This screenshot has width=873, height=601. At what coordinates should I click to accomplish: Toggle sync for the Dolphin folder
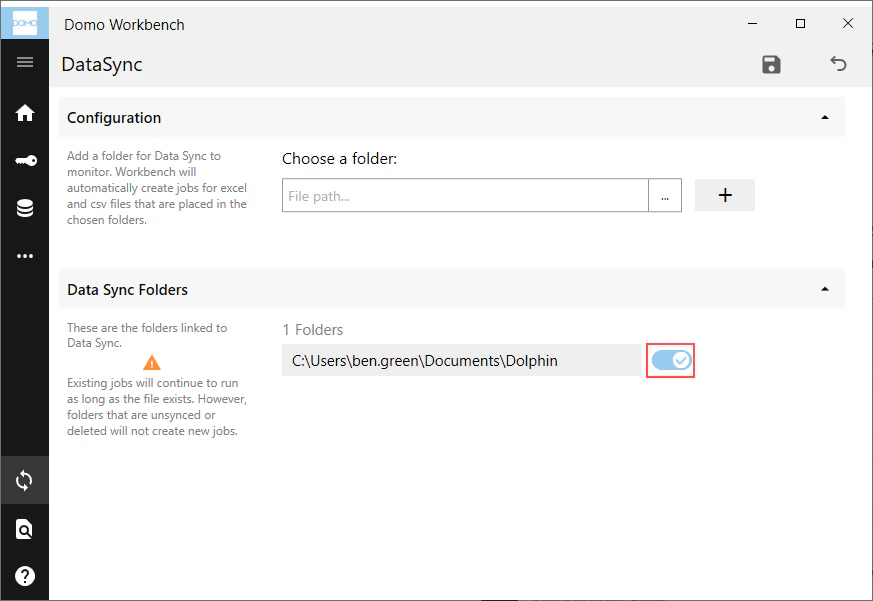point(671,360)
